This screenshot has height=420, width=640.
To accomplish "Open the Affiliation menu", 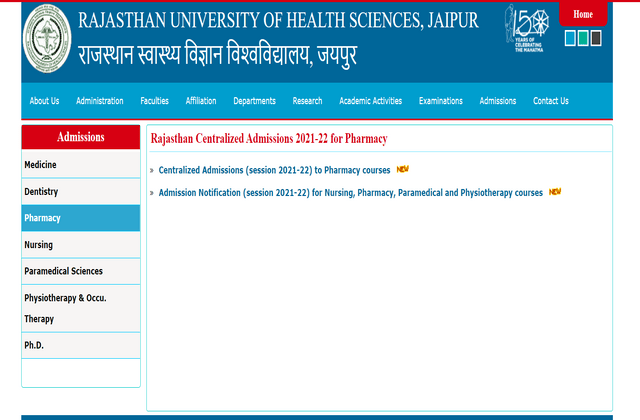I will [x=201, y=101].
